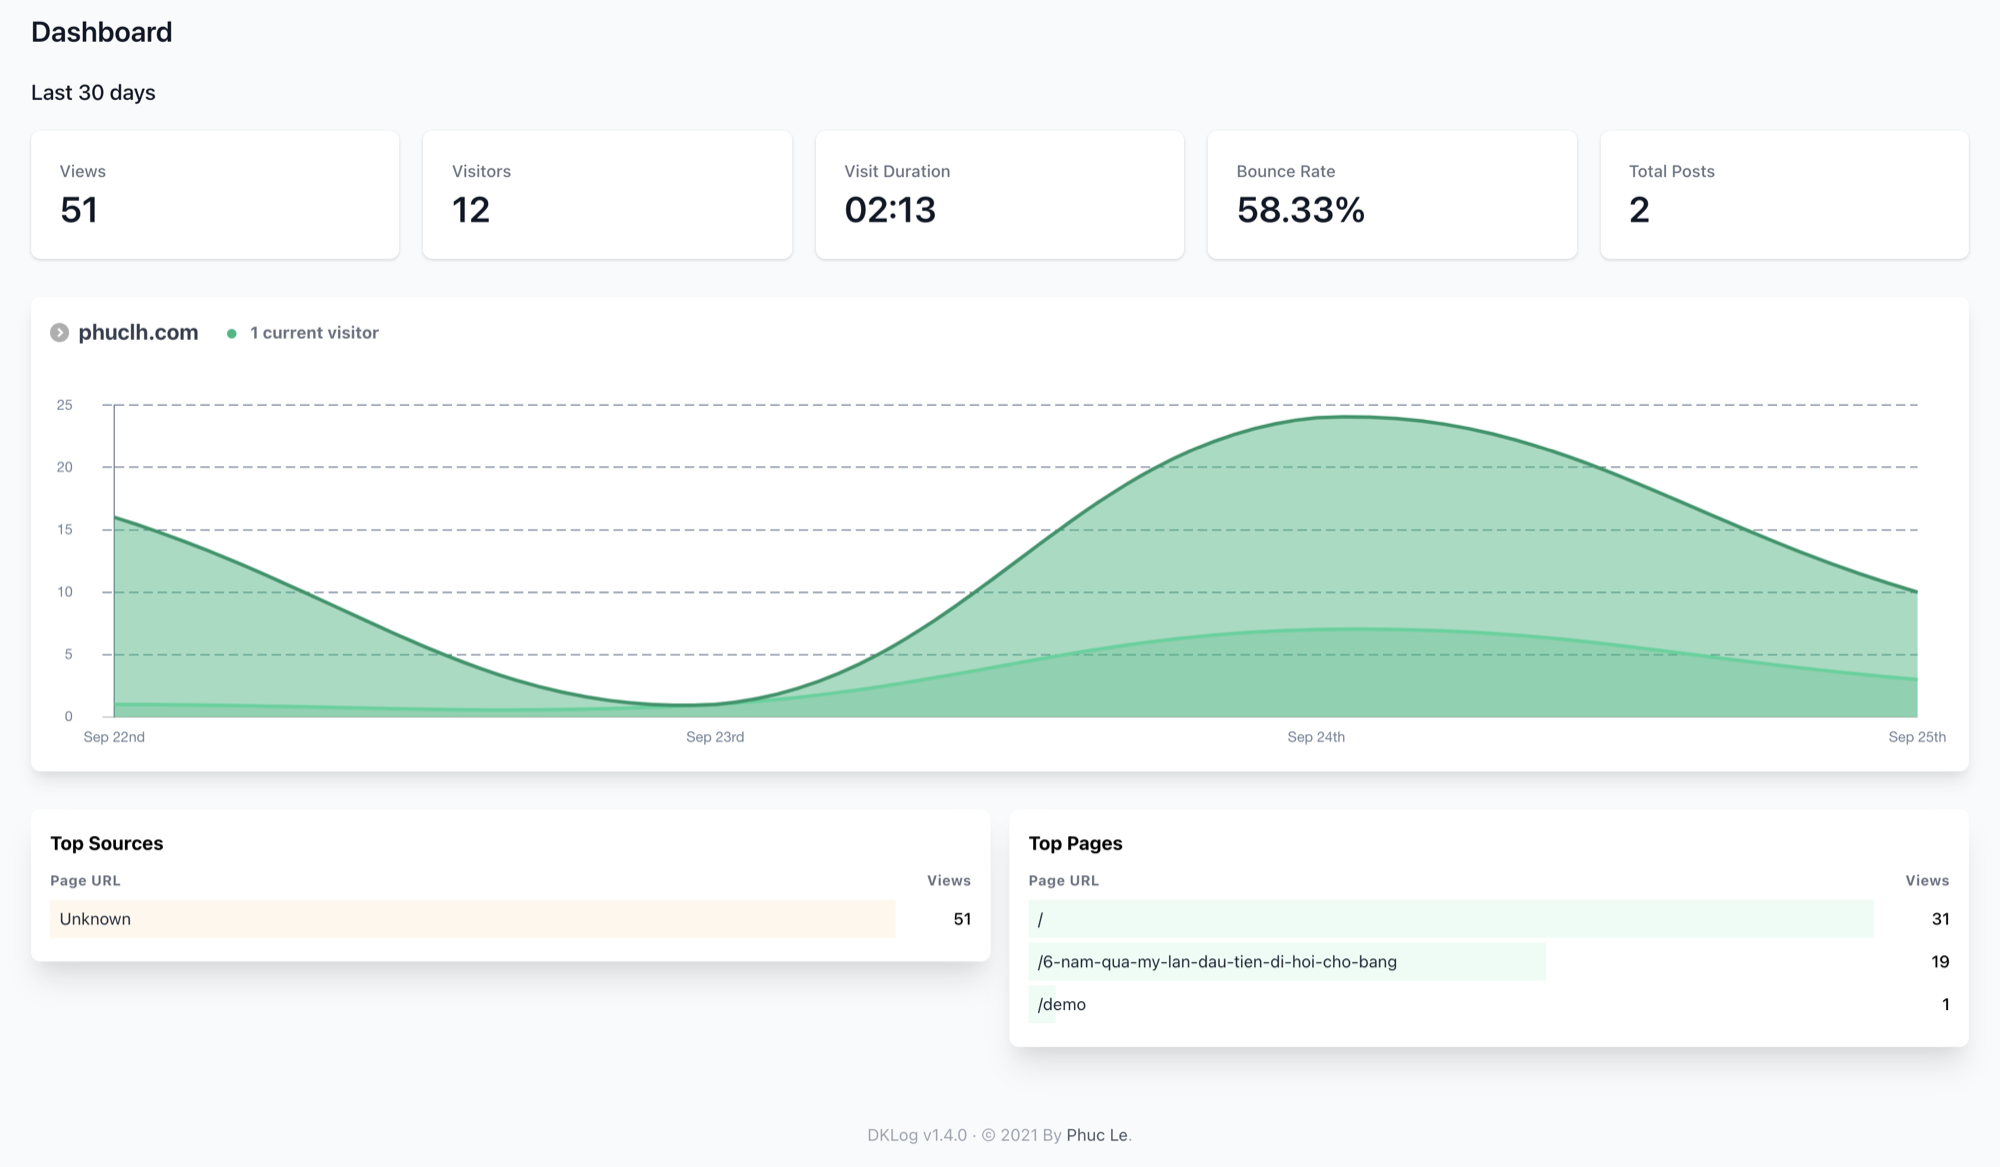Click the 58.33% bounce rate value
This screenshot has height=1167, width=2000.
1300,210
